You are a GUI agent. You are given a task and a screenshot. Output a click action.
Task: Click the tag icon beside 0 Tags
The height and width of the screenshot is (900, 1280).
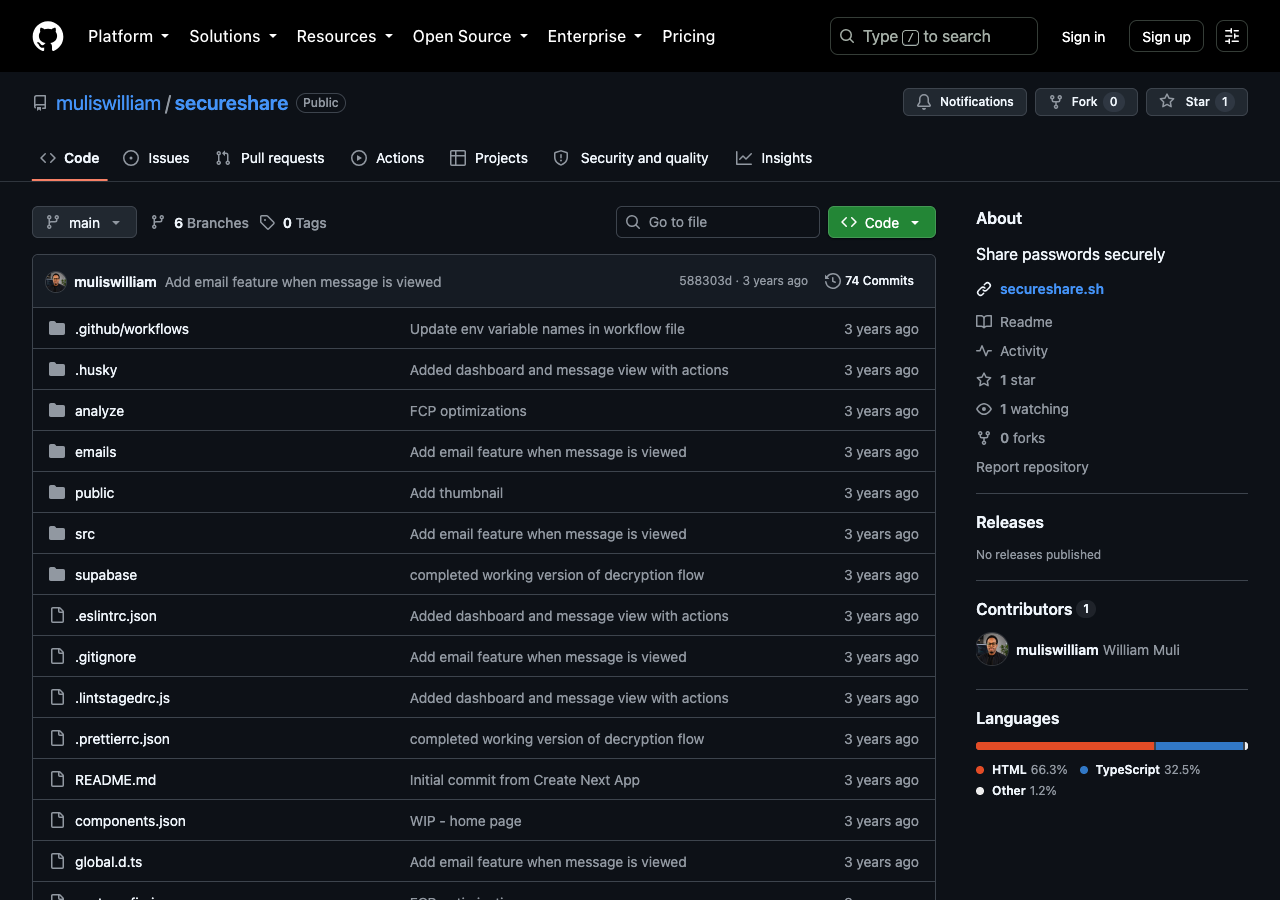pos(267,222)
